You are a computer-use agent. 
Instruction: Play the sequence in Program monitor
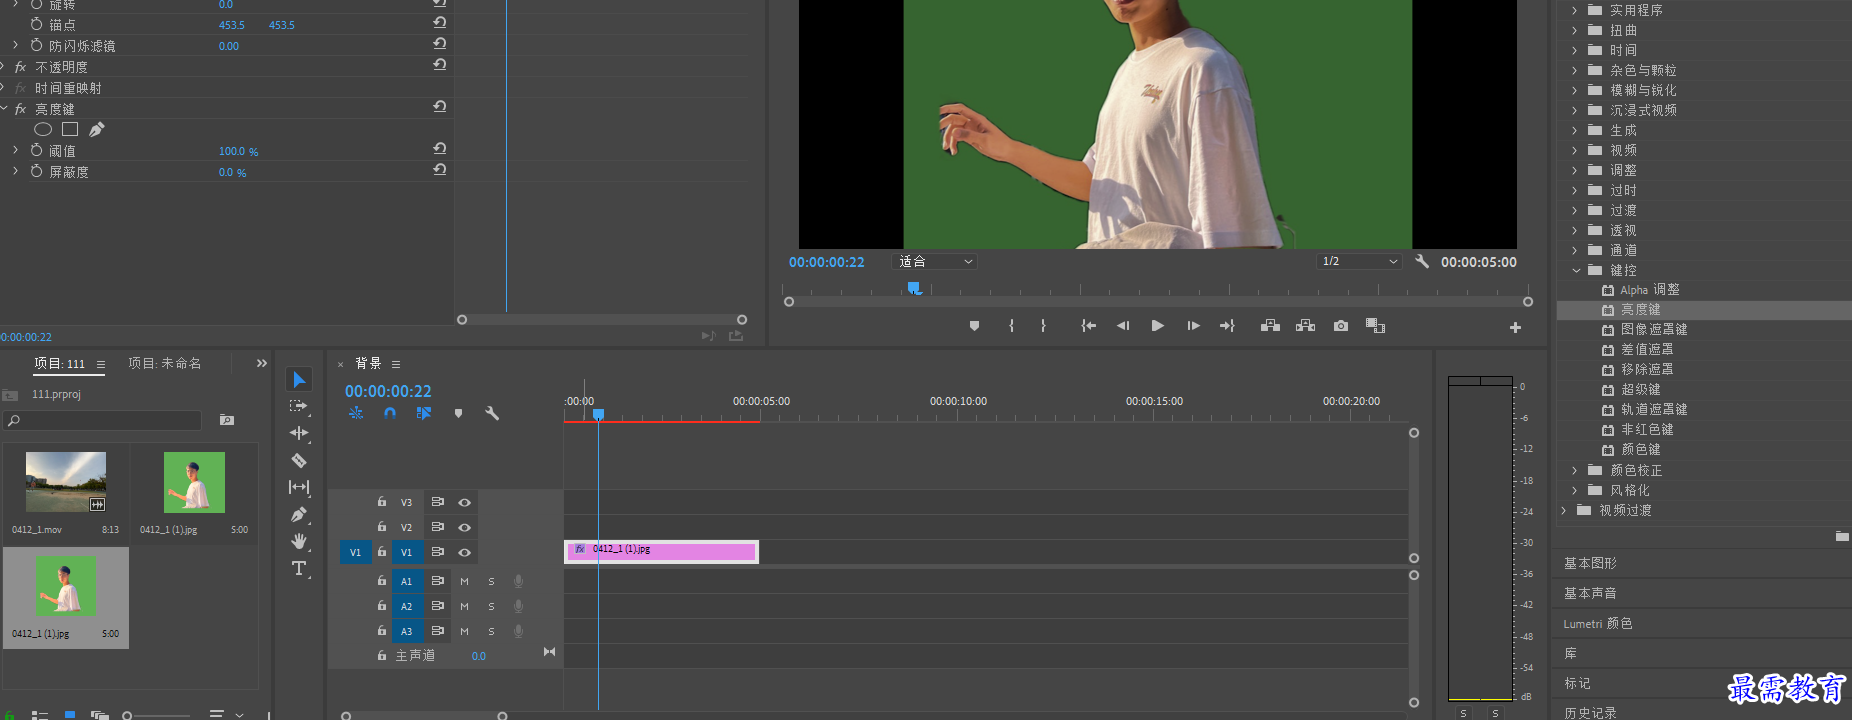click(1158, 326)
